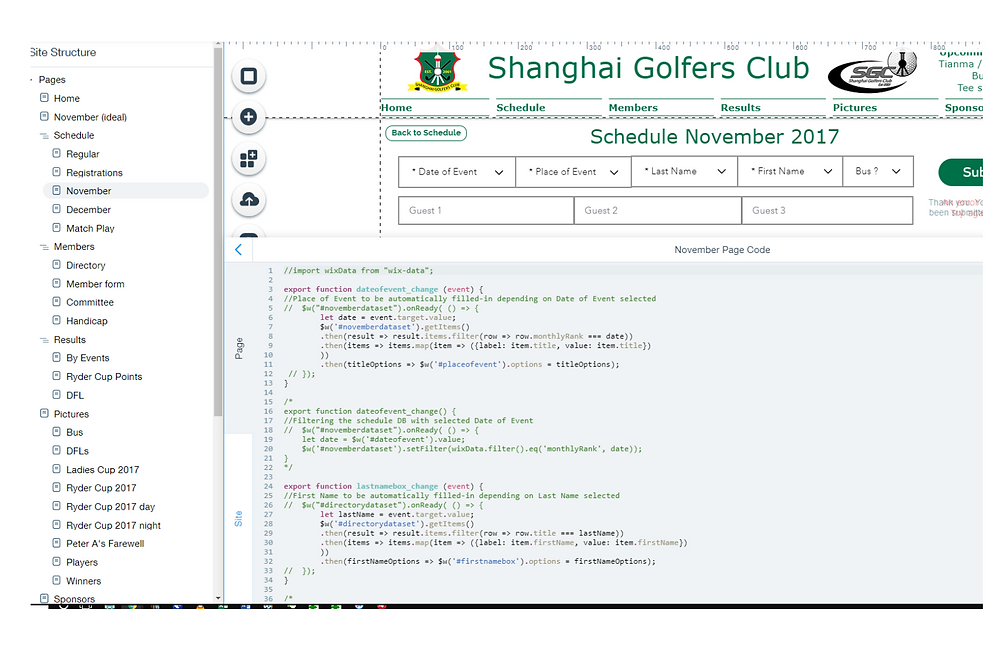Click the Shanghai Golfers Club crest logo
1000x647 pixels.
click(438, 70)
